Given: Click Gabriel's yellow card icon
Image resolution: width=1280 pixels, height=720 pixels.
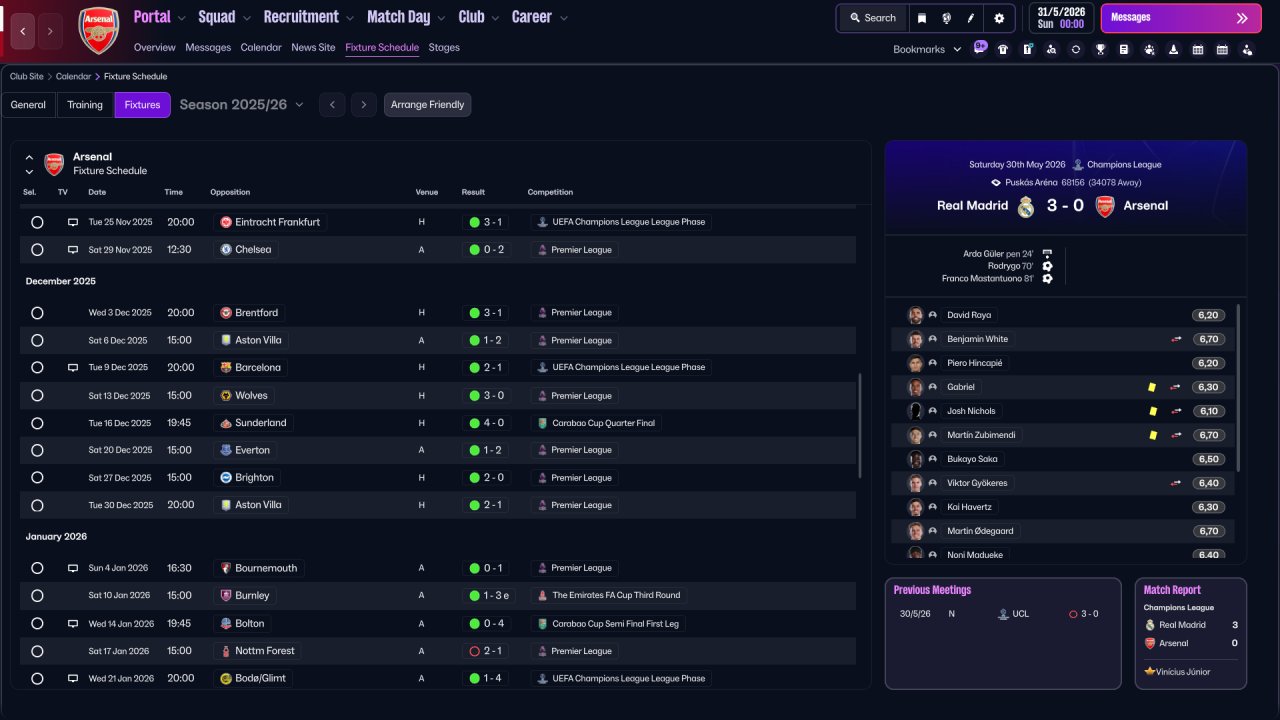Looking at the screenshot, I should (1152, 387).
